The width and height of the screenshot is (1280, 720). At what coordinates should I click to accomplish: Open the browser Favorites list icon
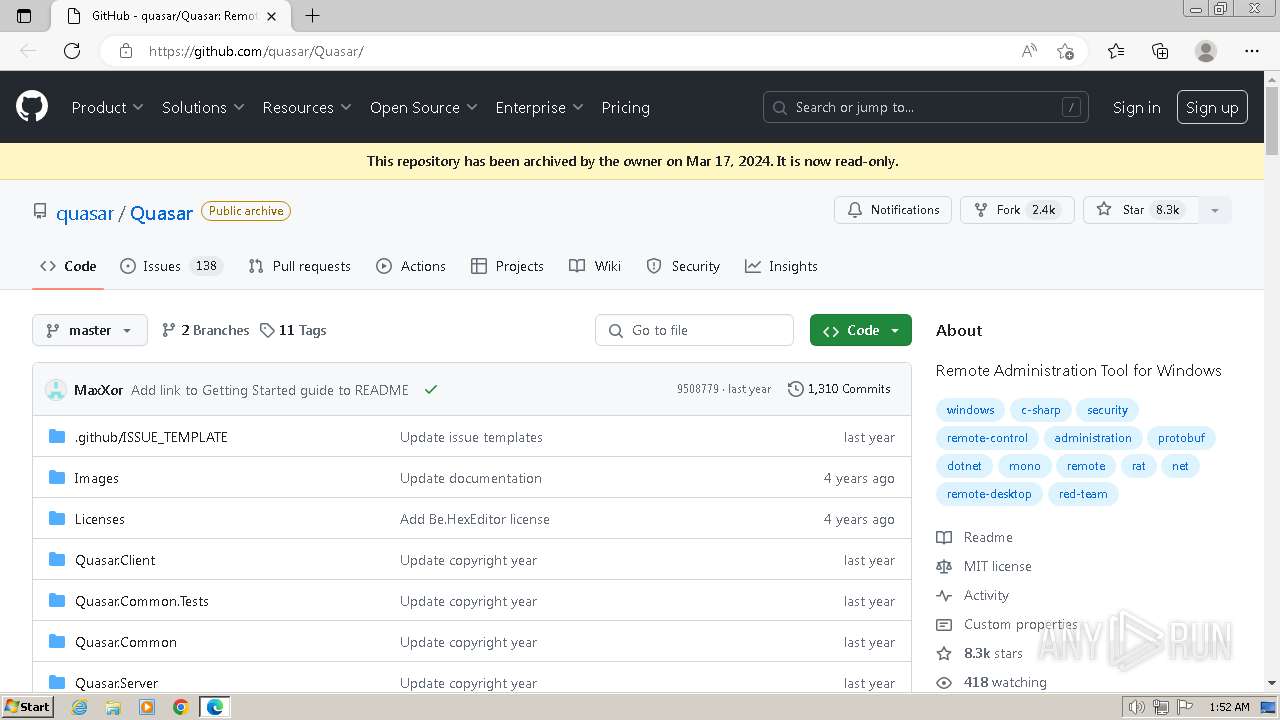tap(1116, 51)
